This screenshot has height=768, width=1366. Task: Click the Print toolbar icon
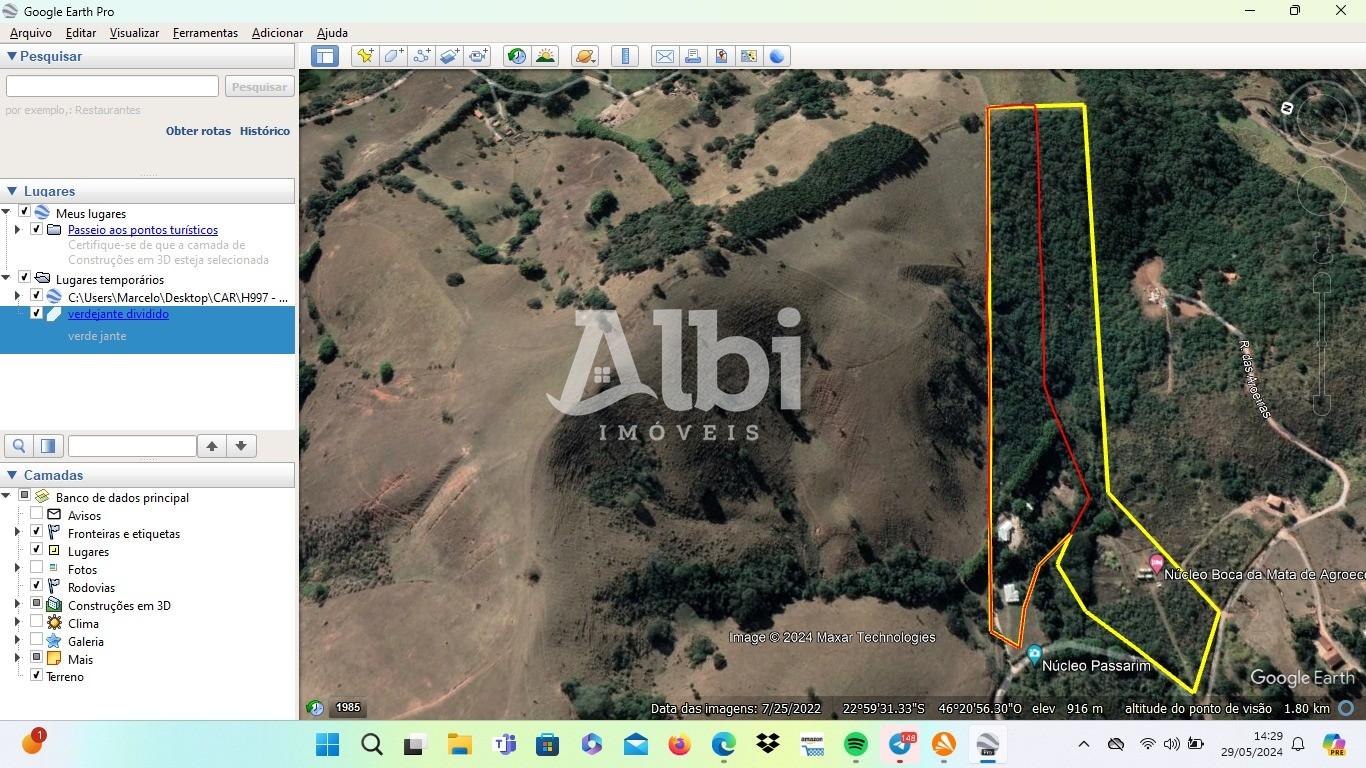(x=692, y=56)
